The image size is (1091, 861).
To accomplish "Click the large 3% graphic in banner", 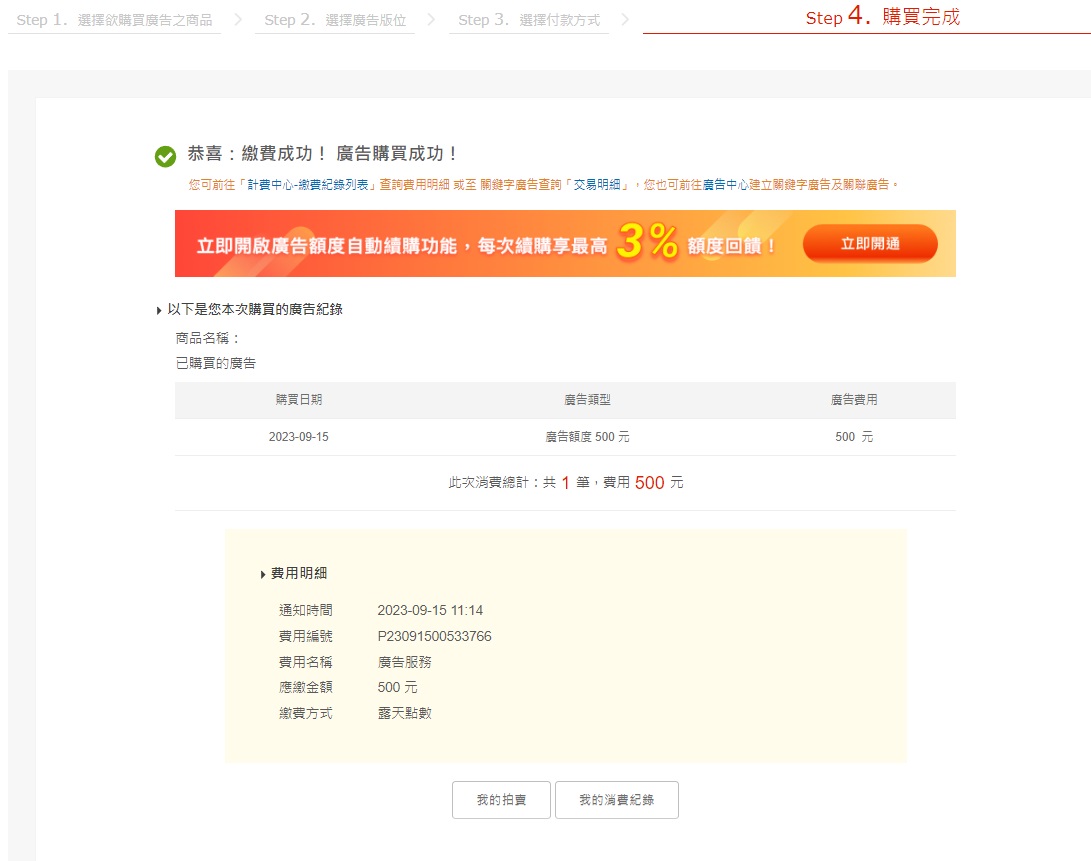I will (647, 243).
